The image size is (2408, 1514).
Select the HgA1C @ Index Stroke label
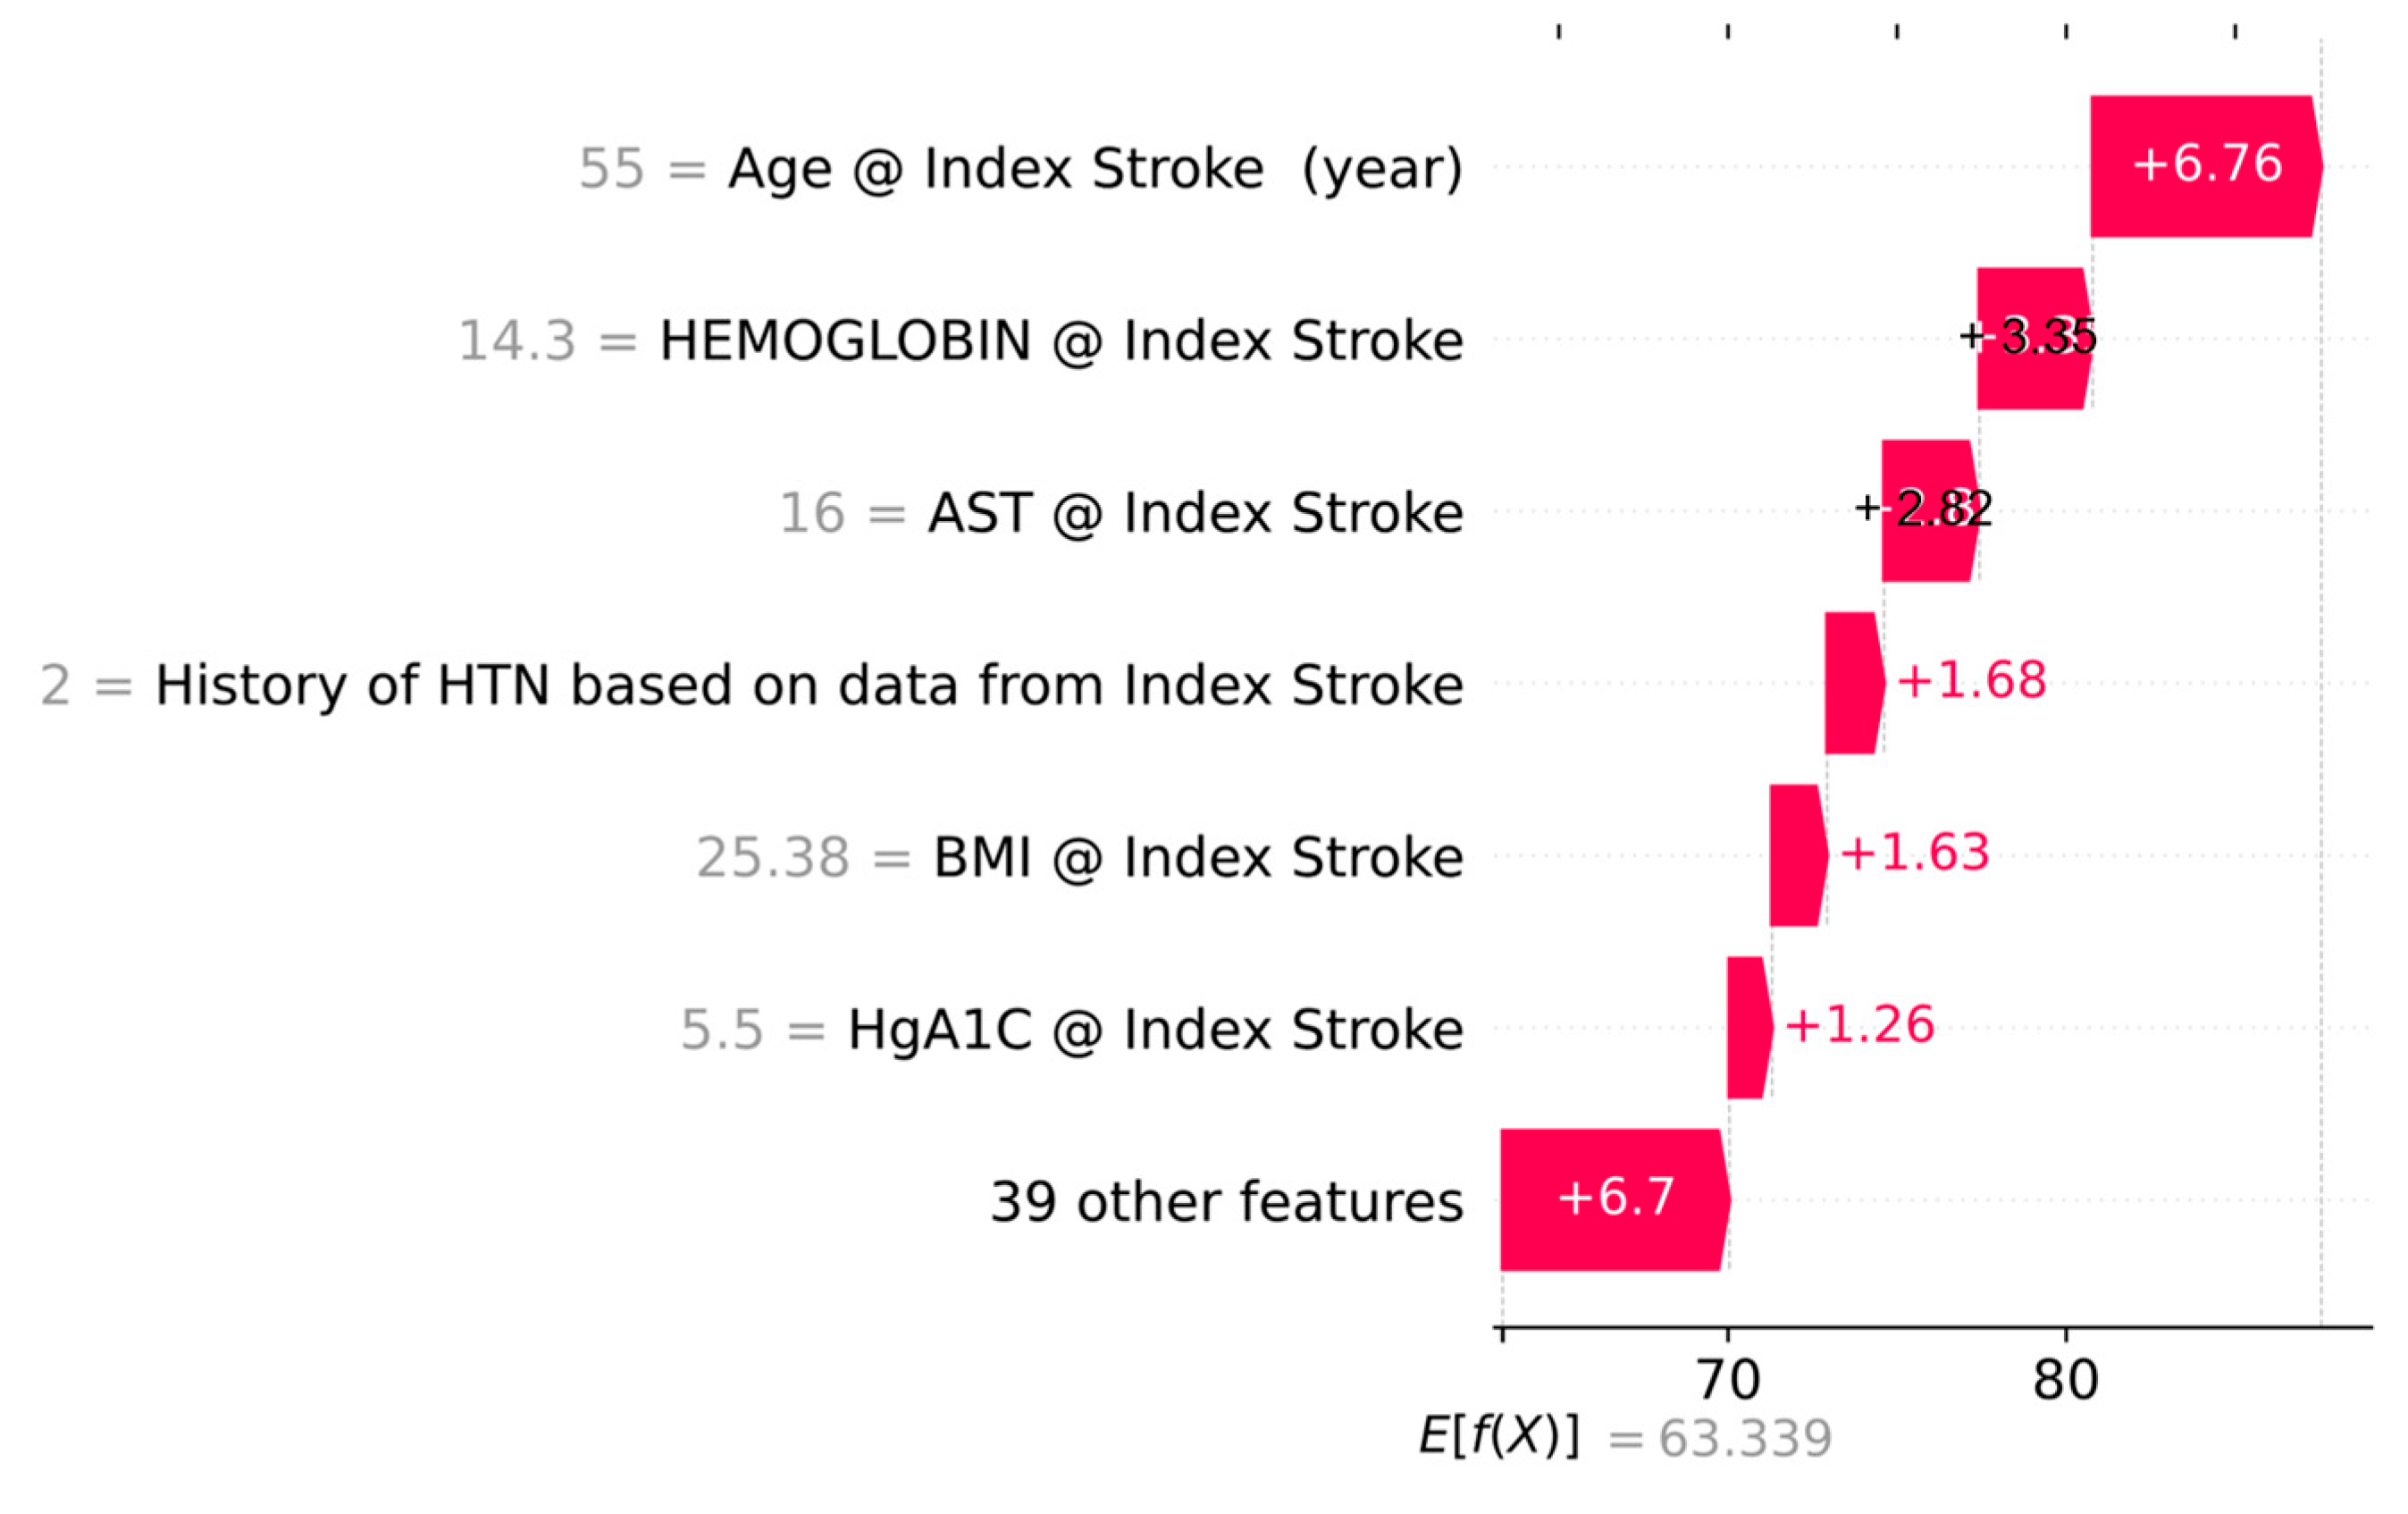[1155, 1029]
